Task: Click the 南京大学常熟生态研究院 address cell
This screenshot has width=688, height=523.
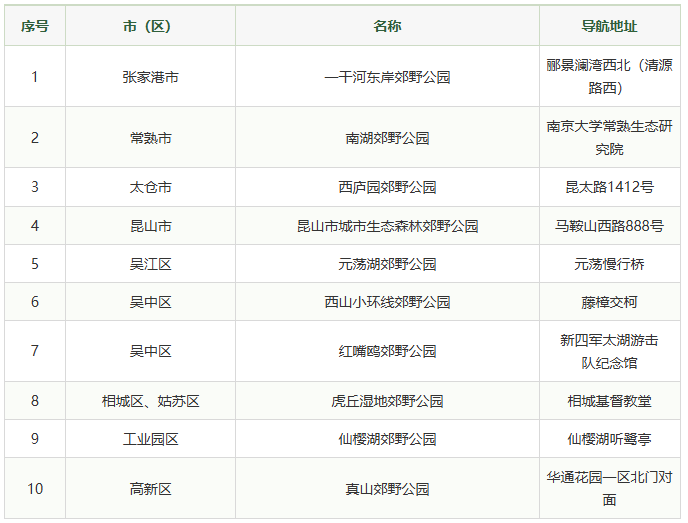Action: point(609,138)
